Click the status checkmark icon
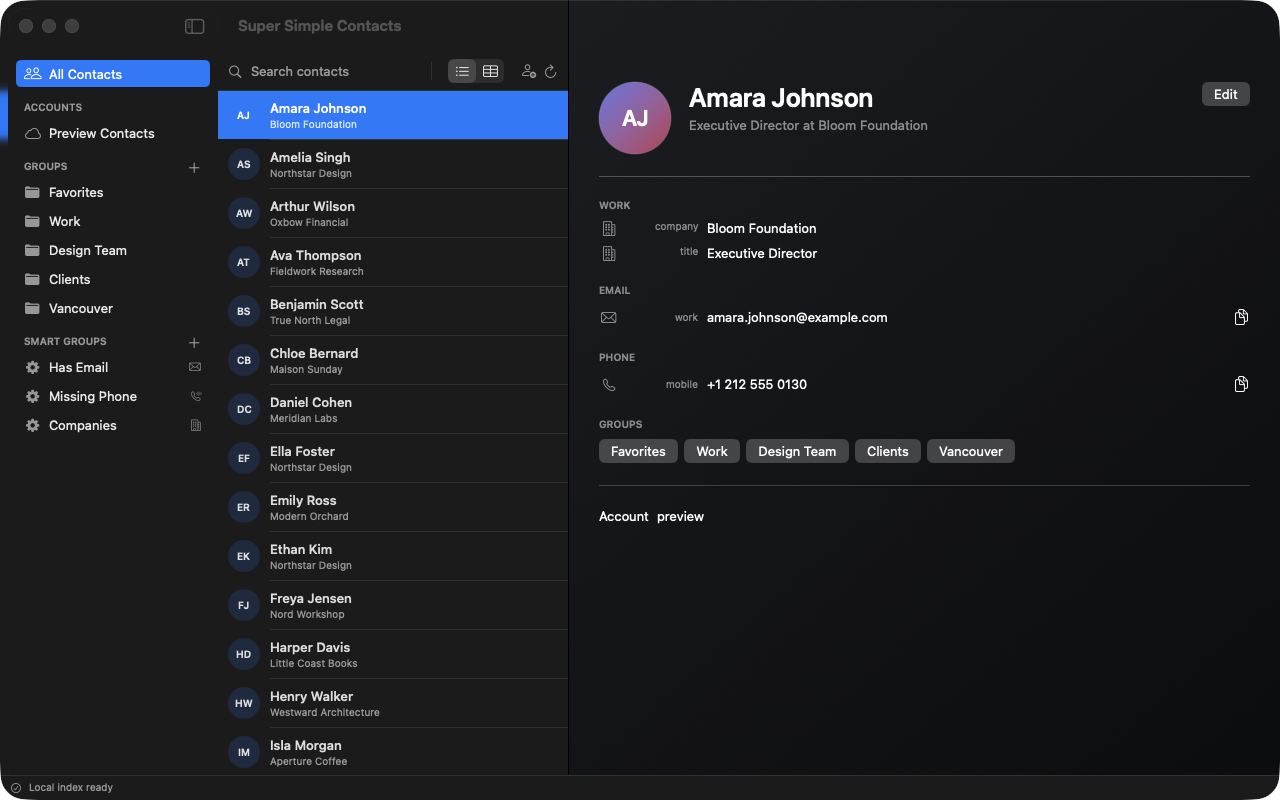 tap(16, 787)
